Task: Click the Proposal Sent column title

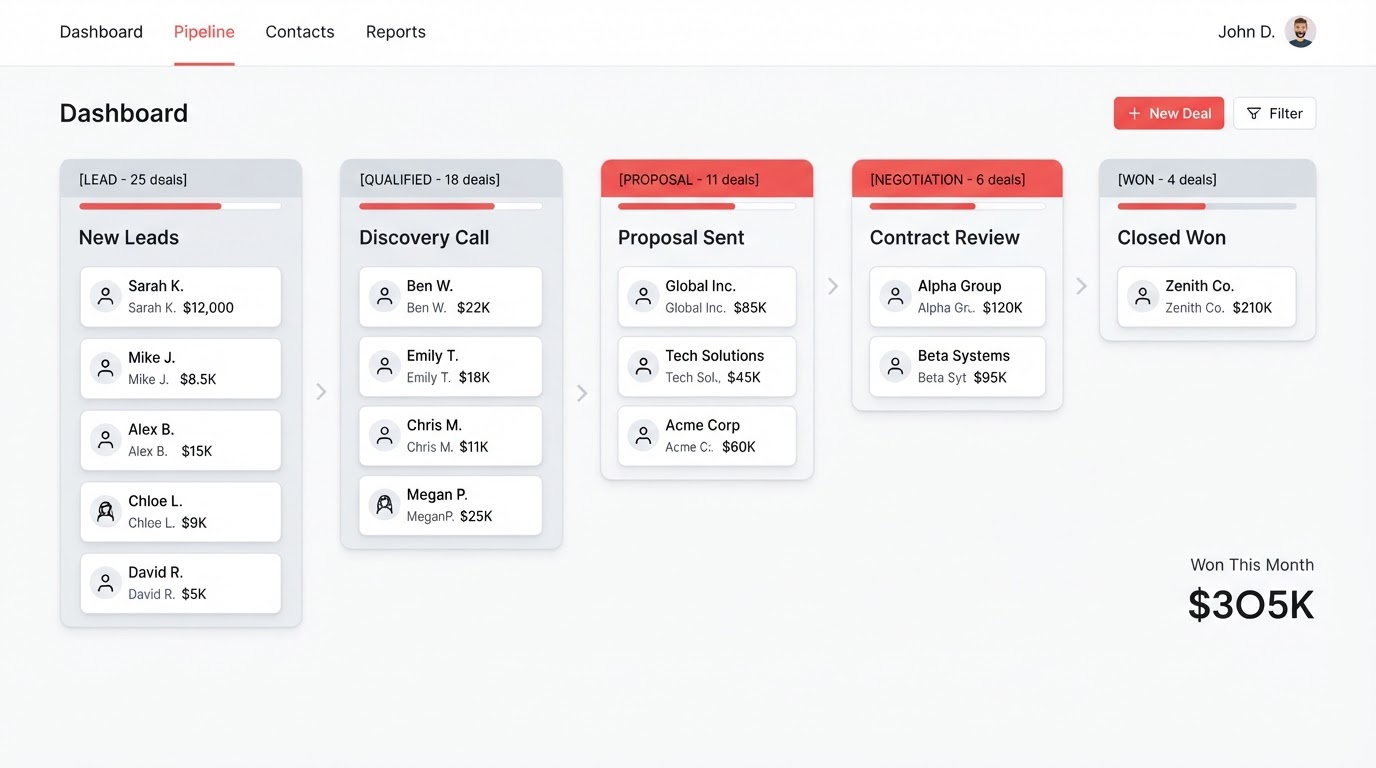Action: [681, 237]
